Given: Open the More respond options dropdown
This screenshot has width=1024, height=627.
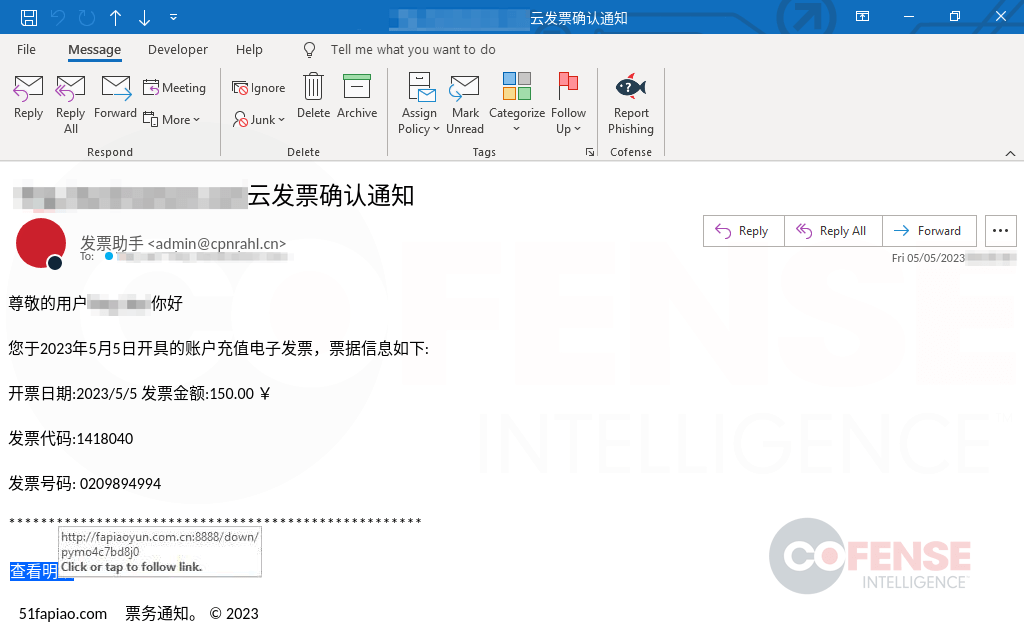Looking at the screenshot, I should click(x=174, y=119).
